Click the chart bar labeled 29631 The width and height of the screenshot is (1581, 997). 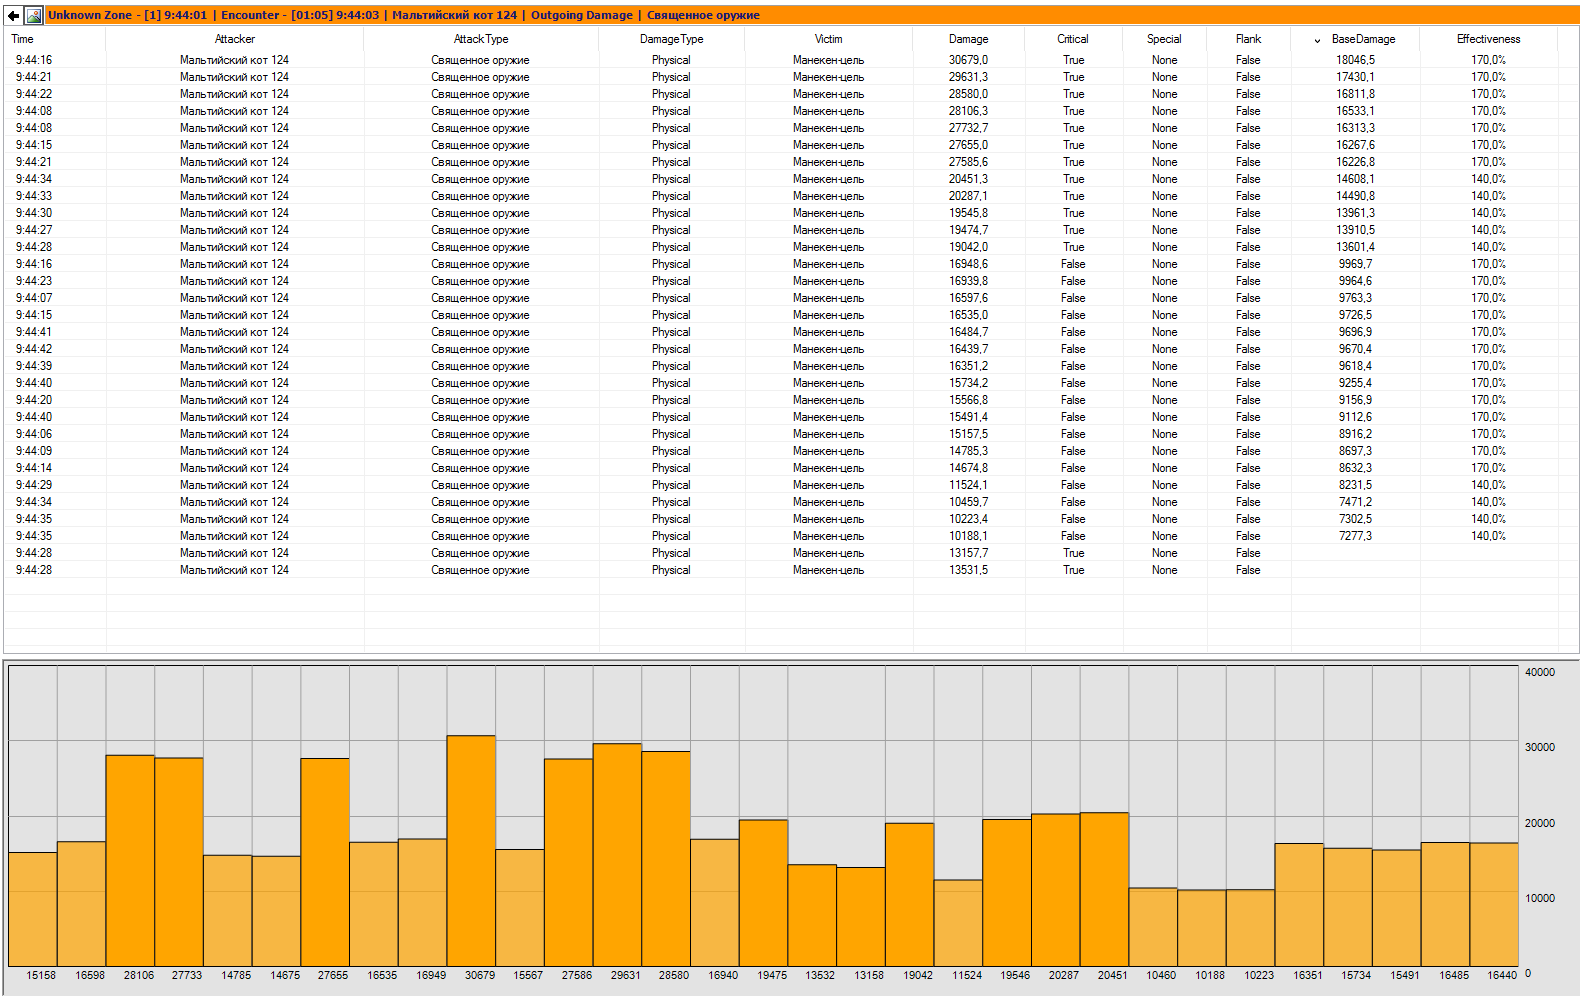click(617, 855)
